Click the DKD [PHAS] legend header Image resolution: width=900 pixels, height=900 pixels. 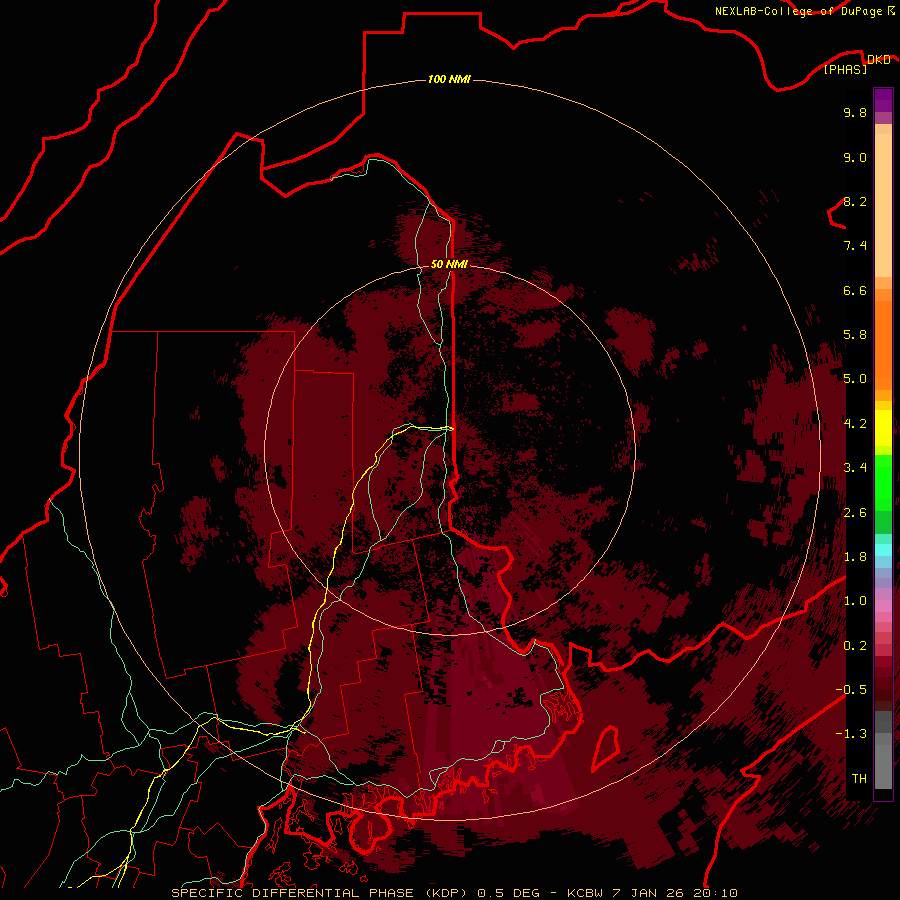[x=857, y=64]
